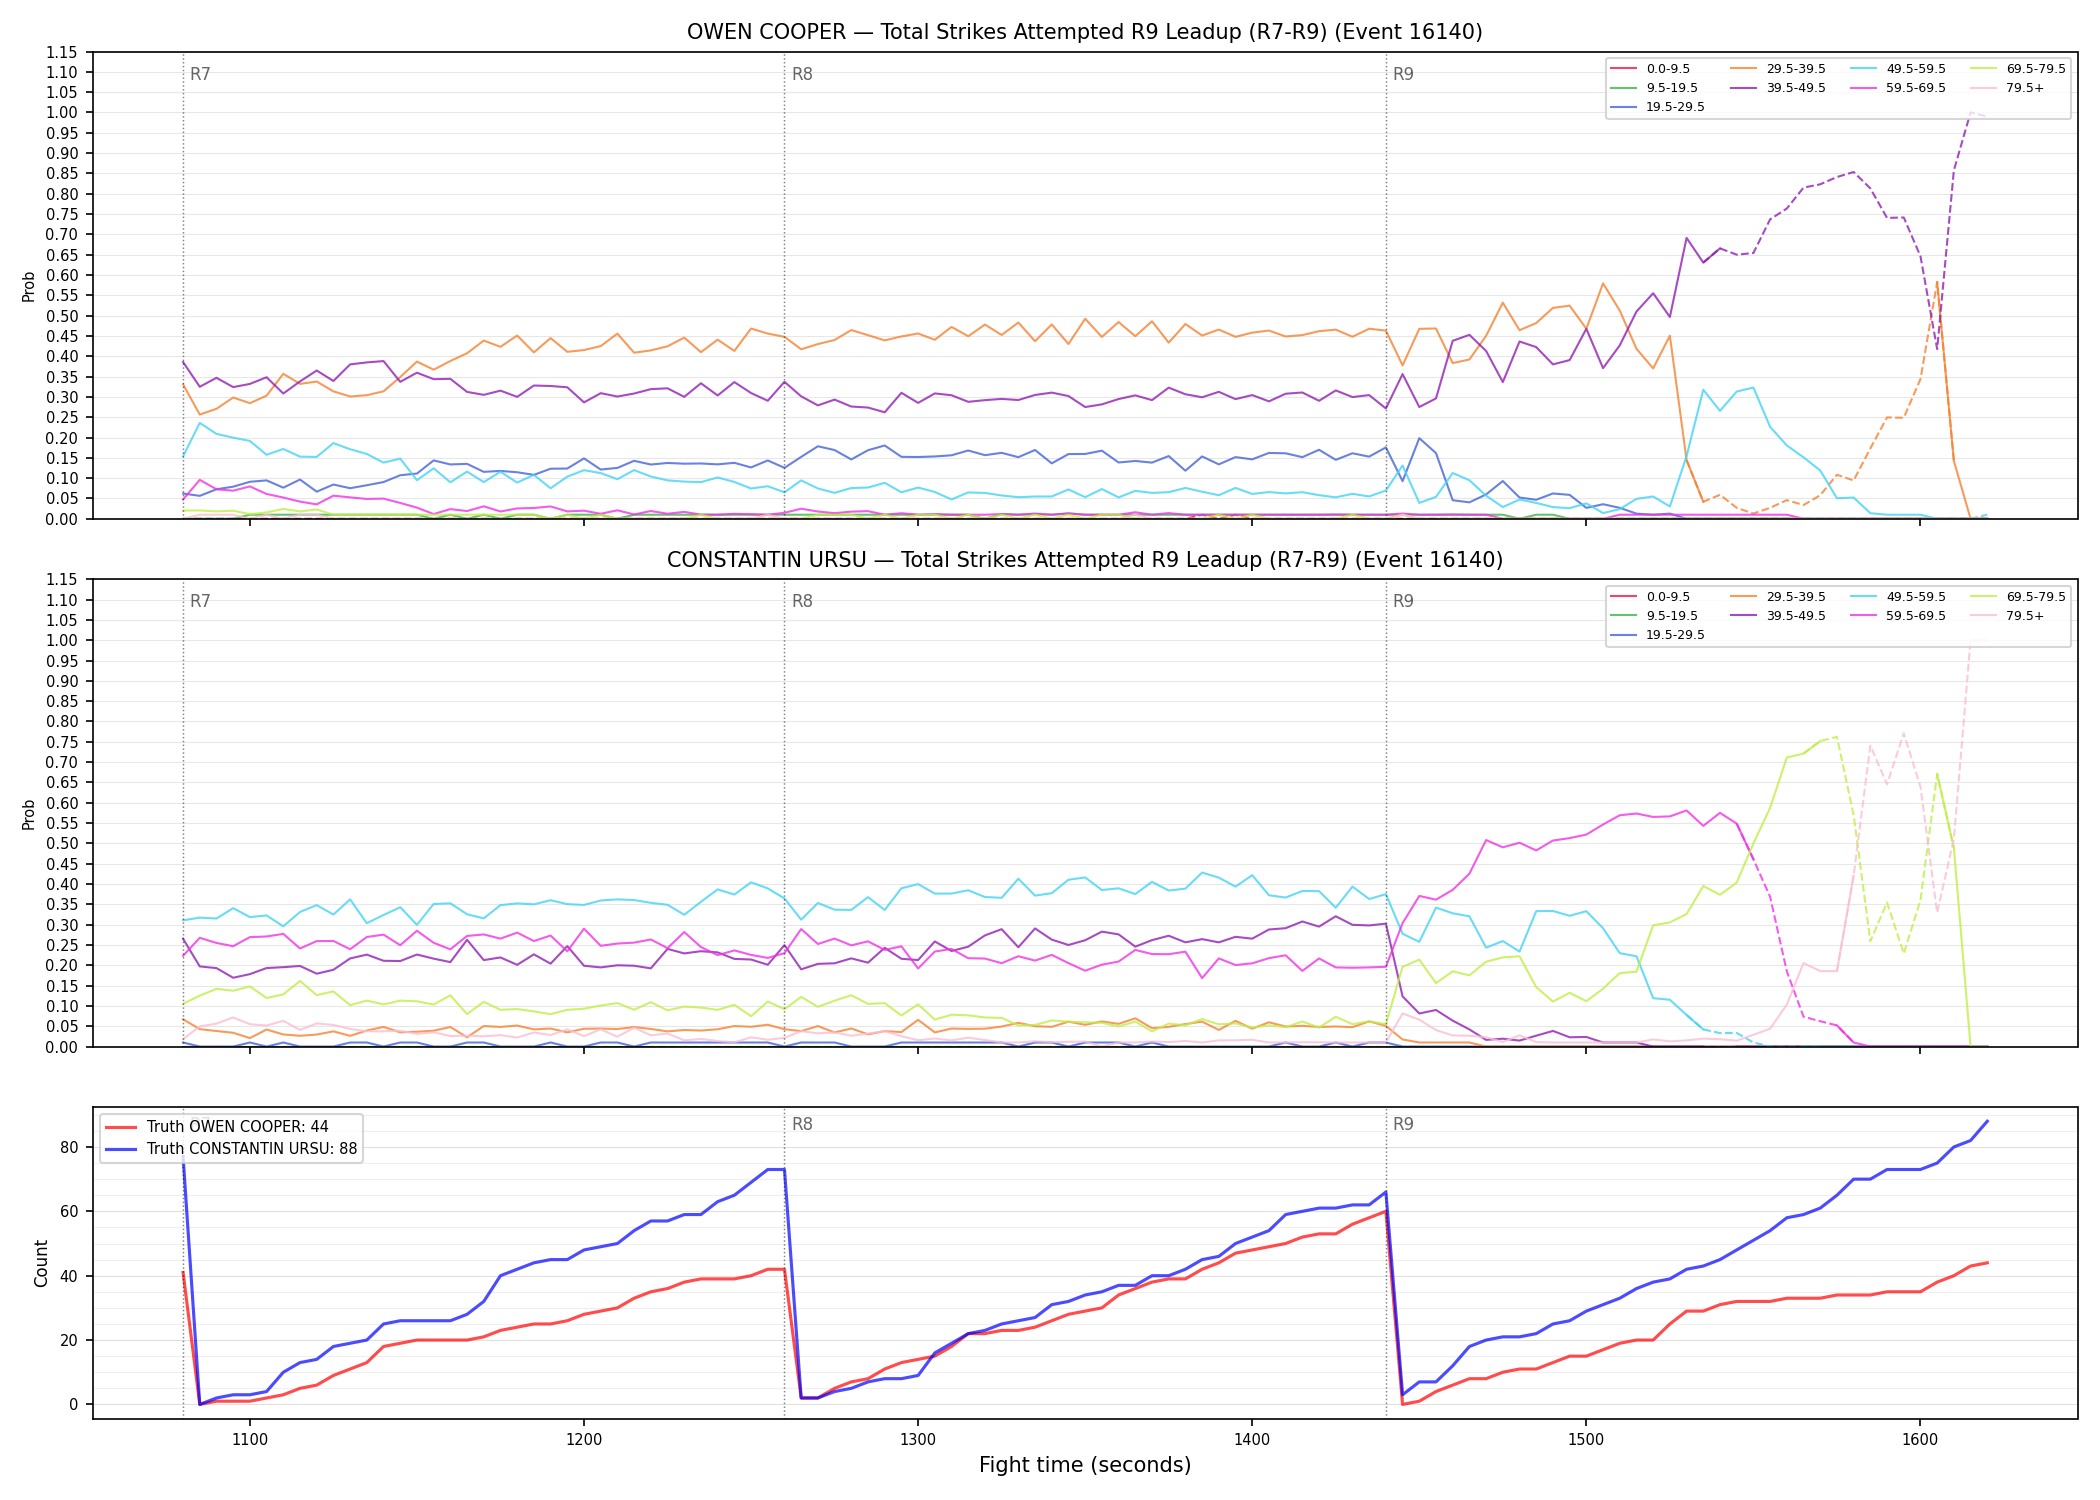Click x-axis tick label 1600

point(1920,1440)
